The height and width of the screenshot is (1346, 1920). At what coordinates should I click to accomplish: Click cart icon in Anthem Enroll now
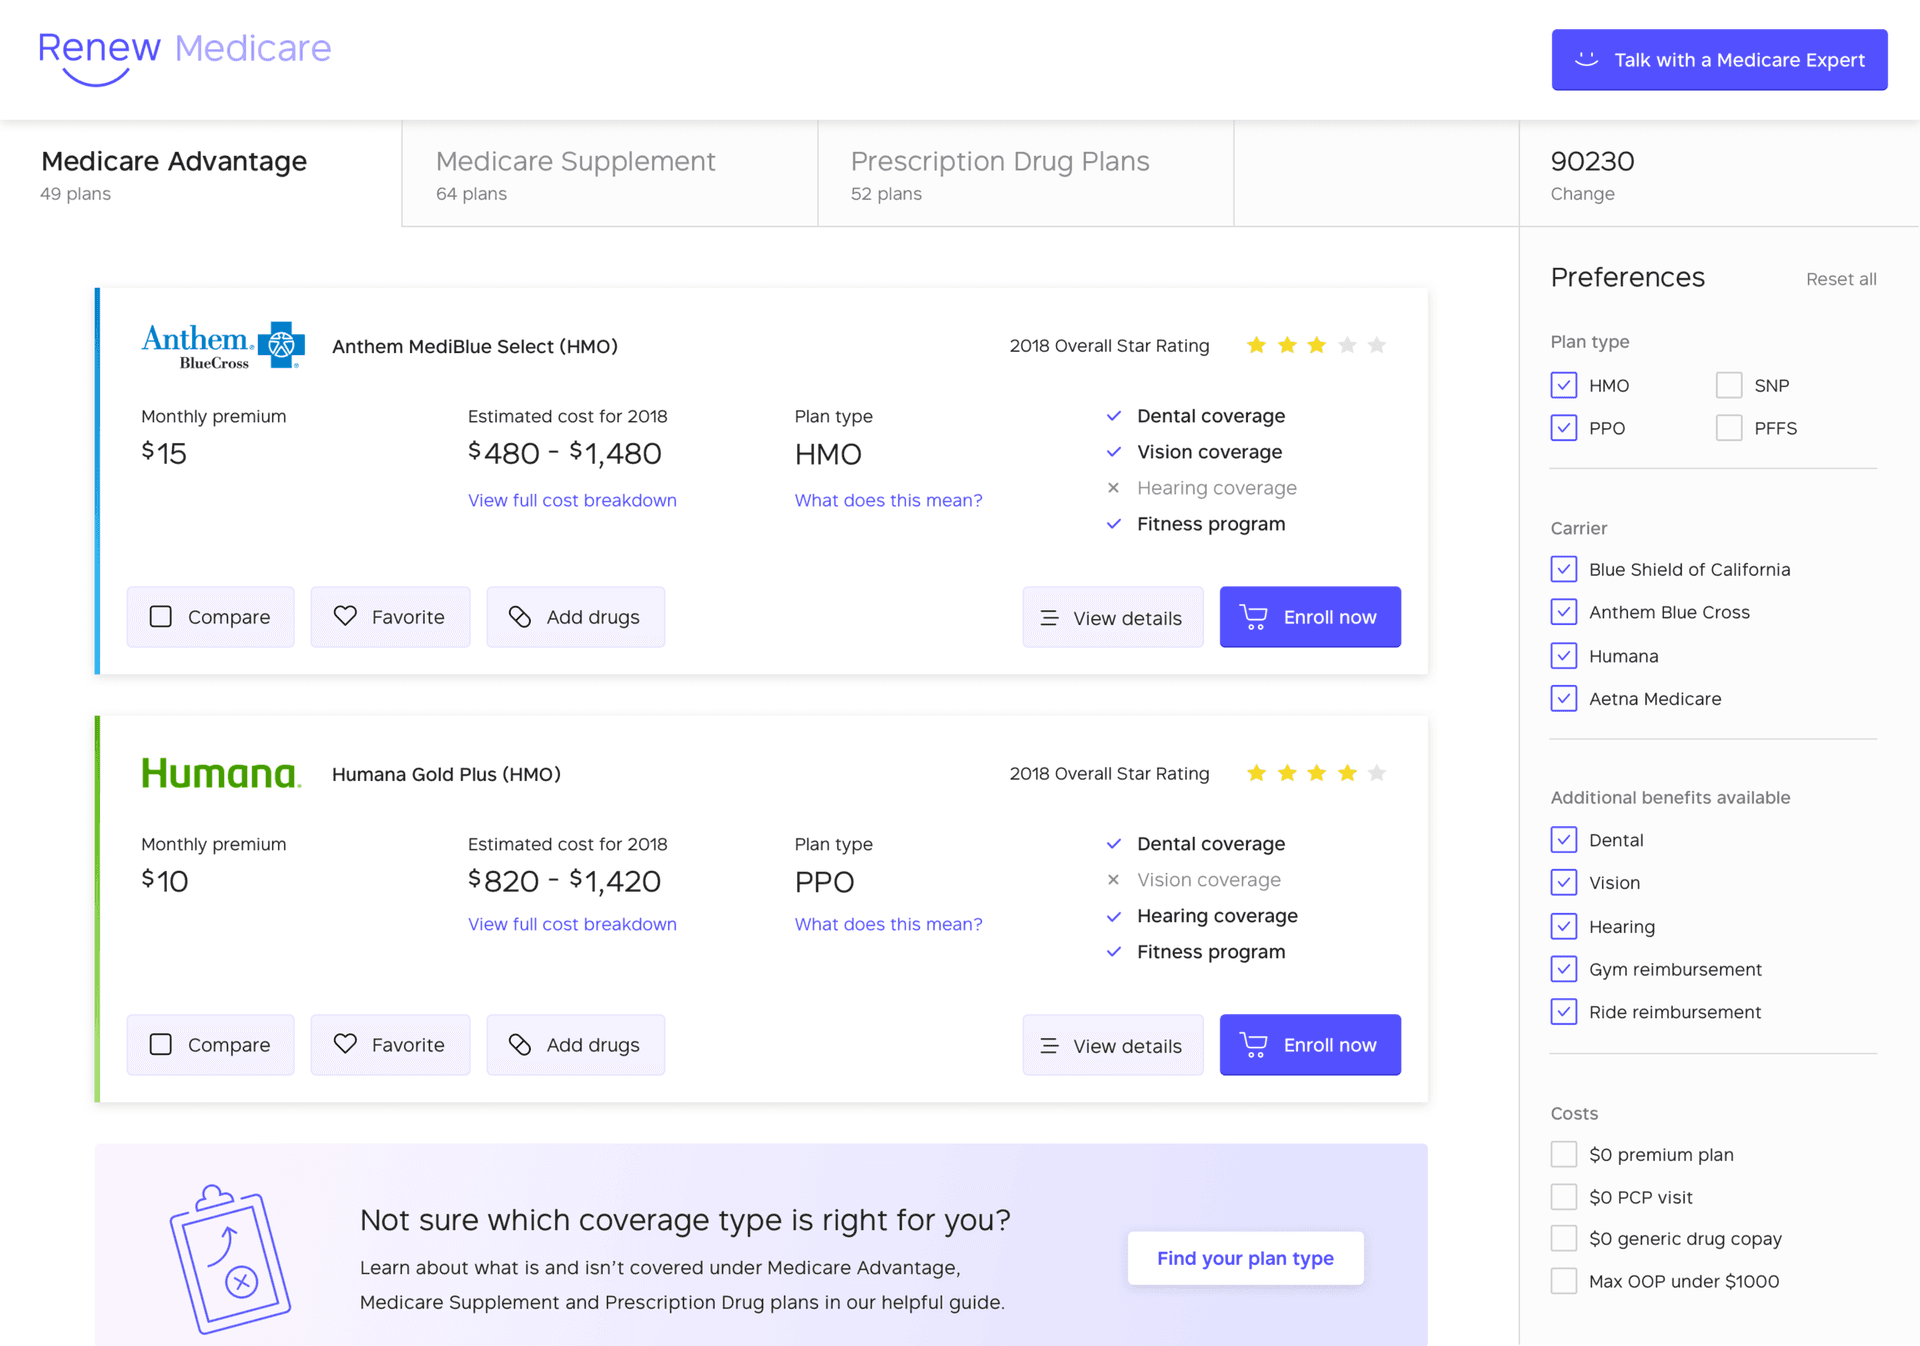coord(1254,616)
